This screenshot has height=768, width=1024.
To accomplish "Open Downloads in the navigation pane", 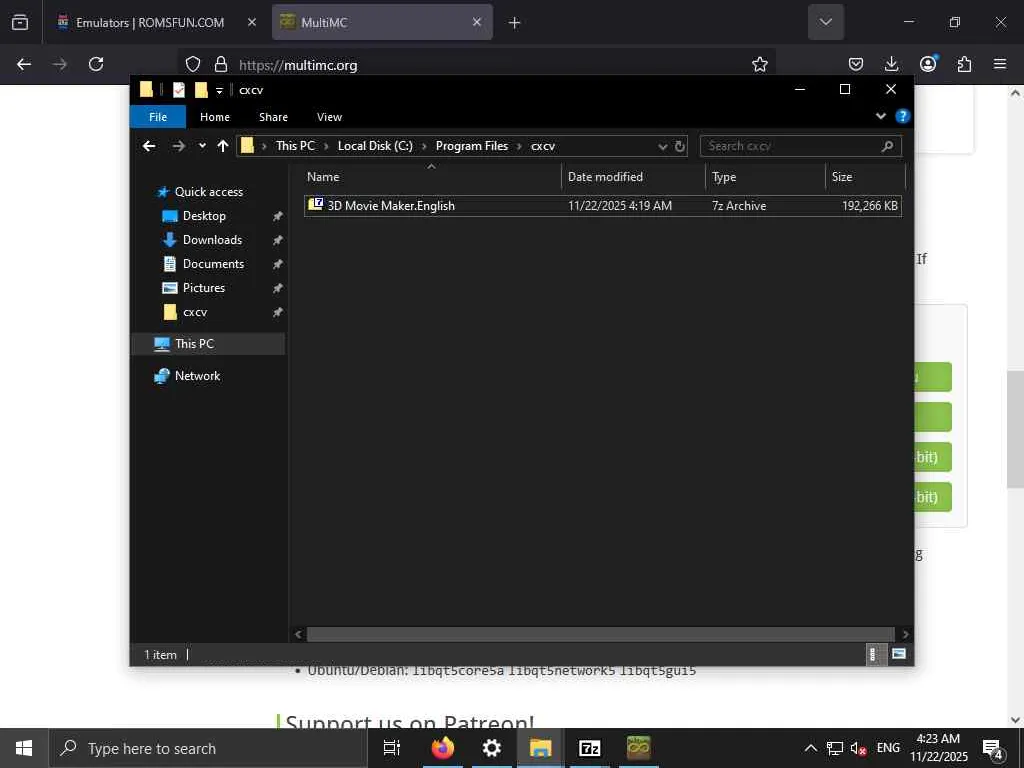I will click(x=212, y=240).
